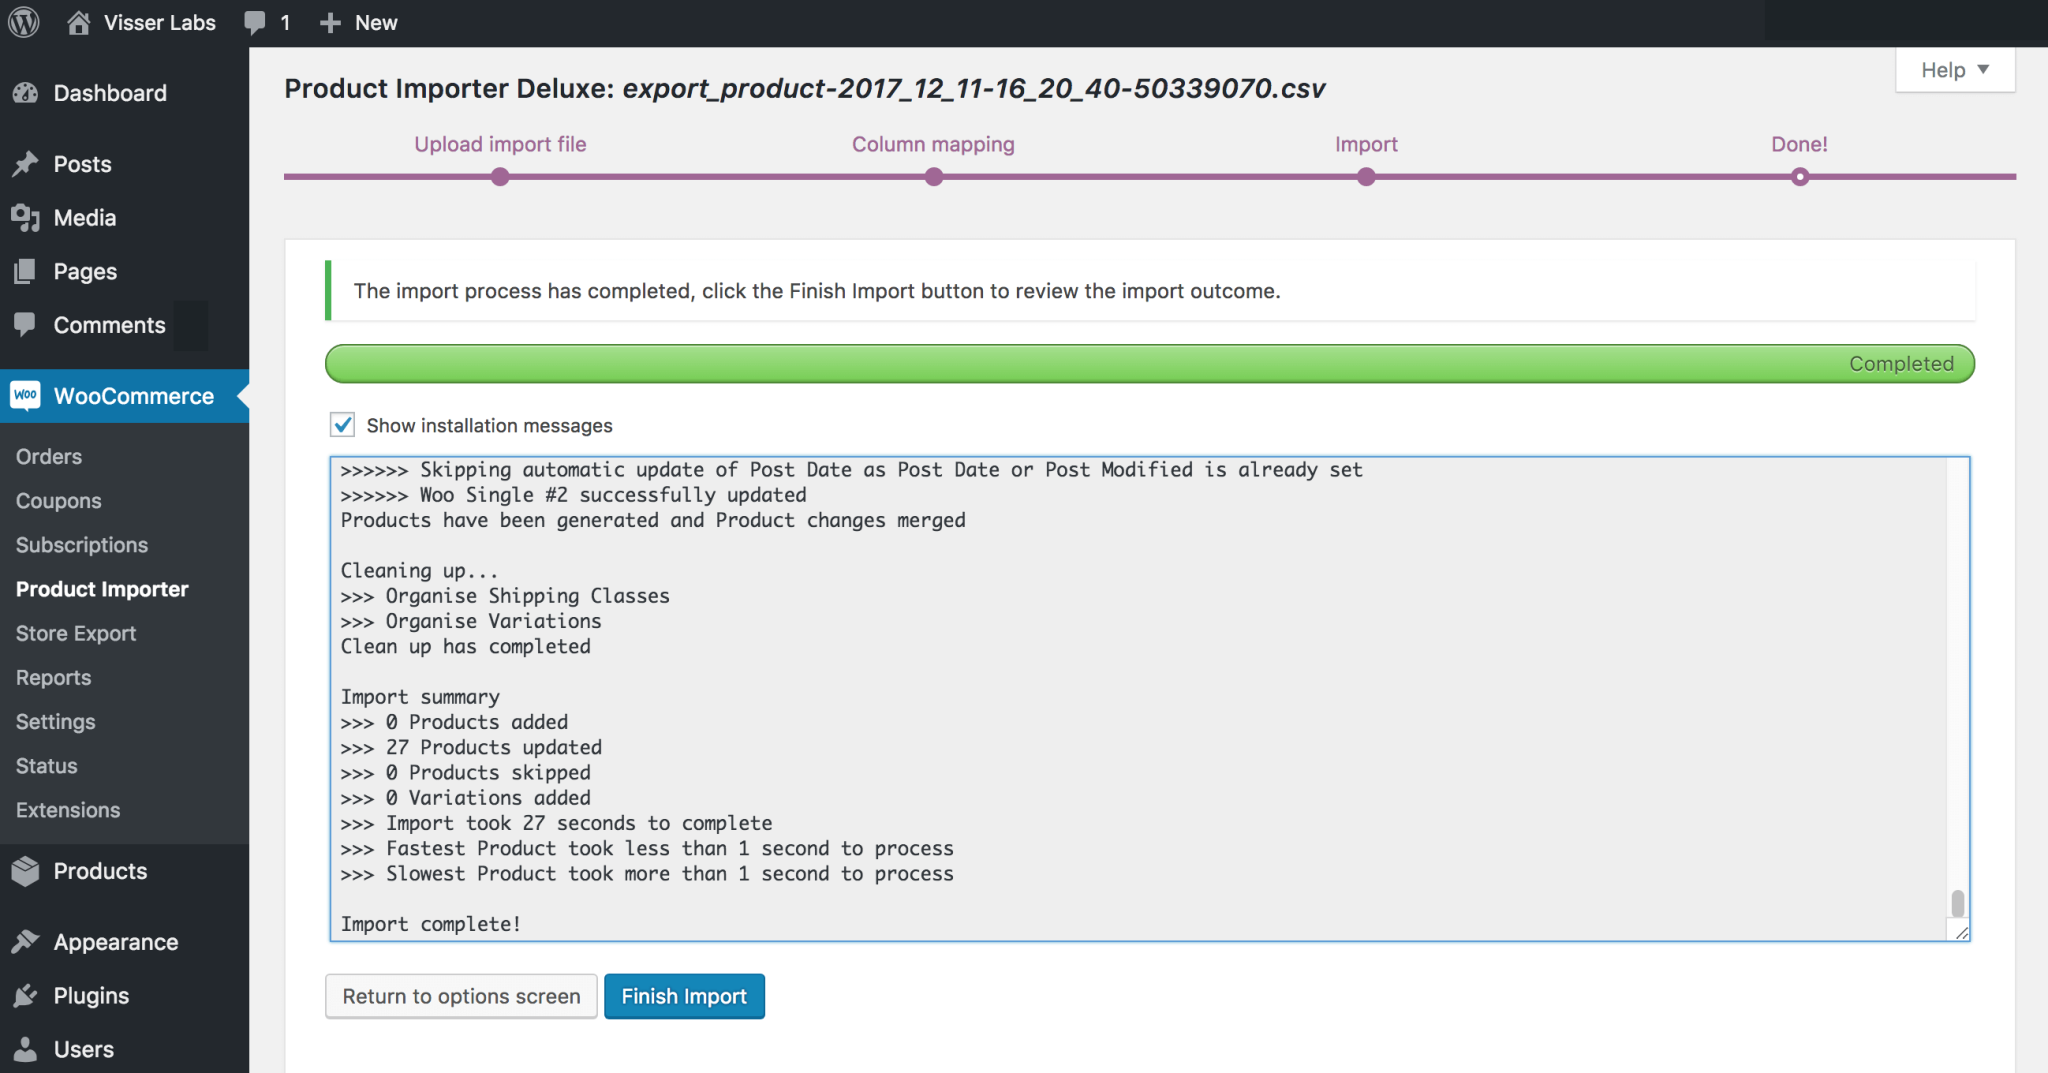
Task: Click the green Completed progress bar
Action: 1149,364
